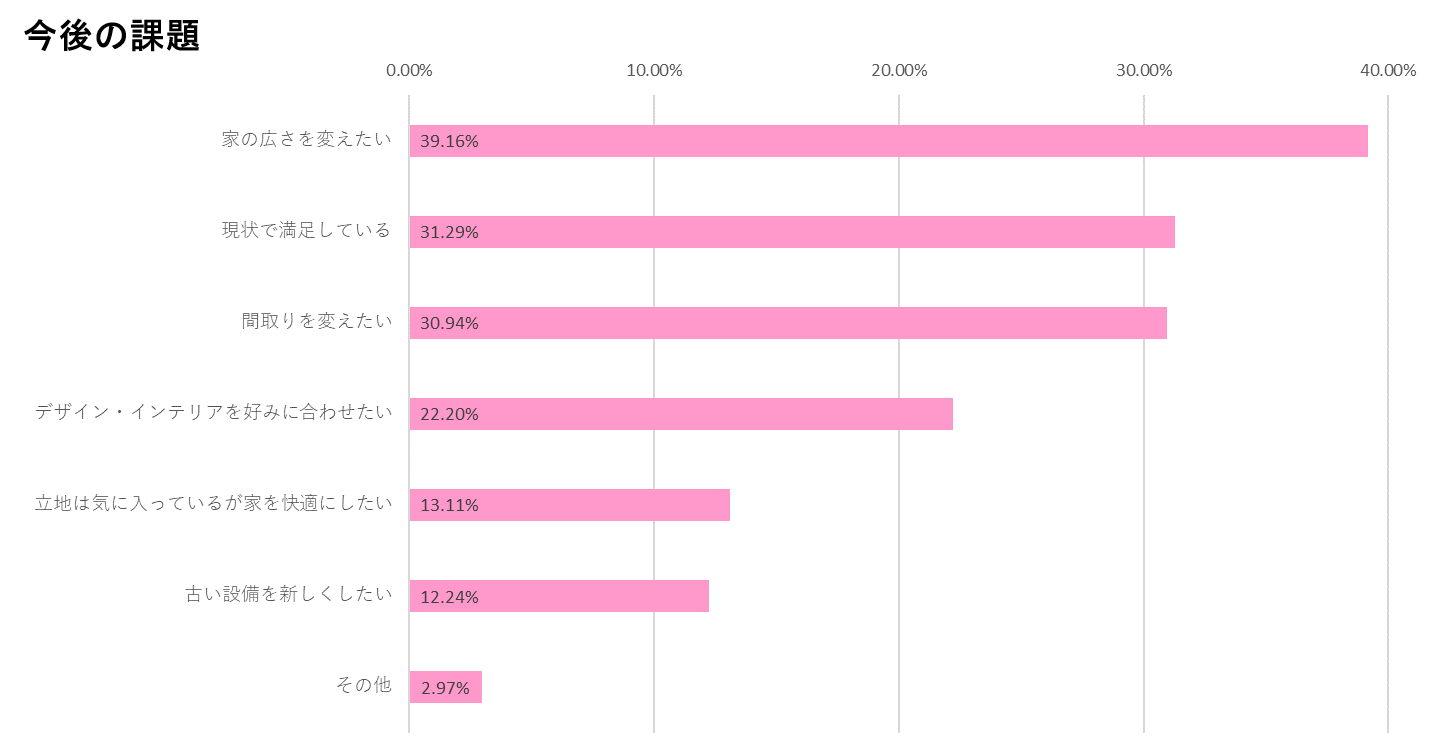Select the 40.00% axis tick label

click(1388, 70)
